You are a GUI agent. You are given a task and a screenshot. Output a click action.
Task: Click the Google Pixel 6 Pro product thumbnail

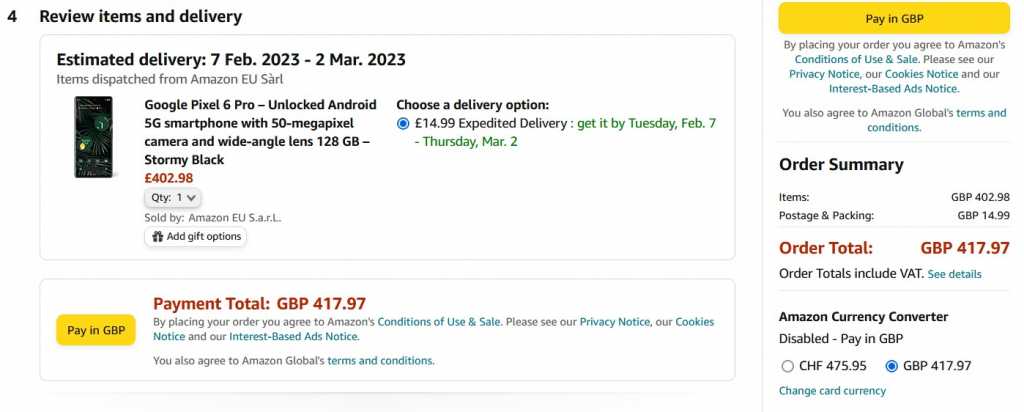[95, 137]
